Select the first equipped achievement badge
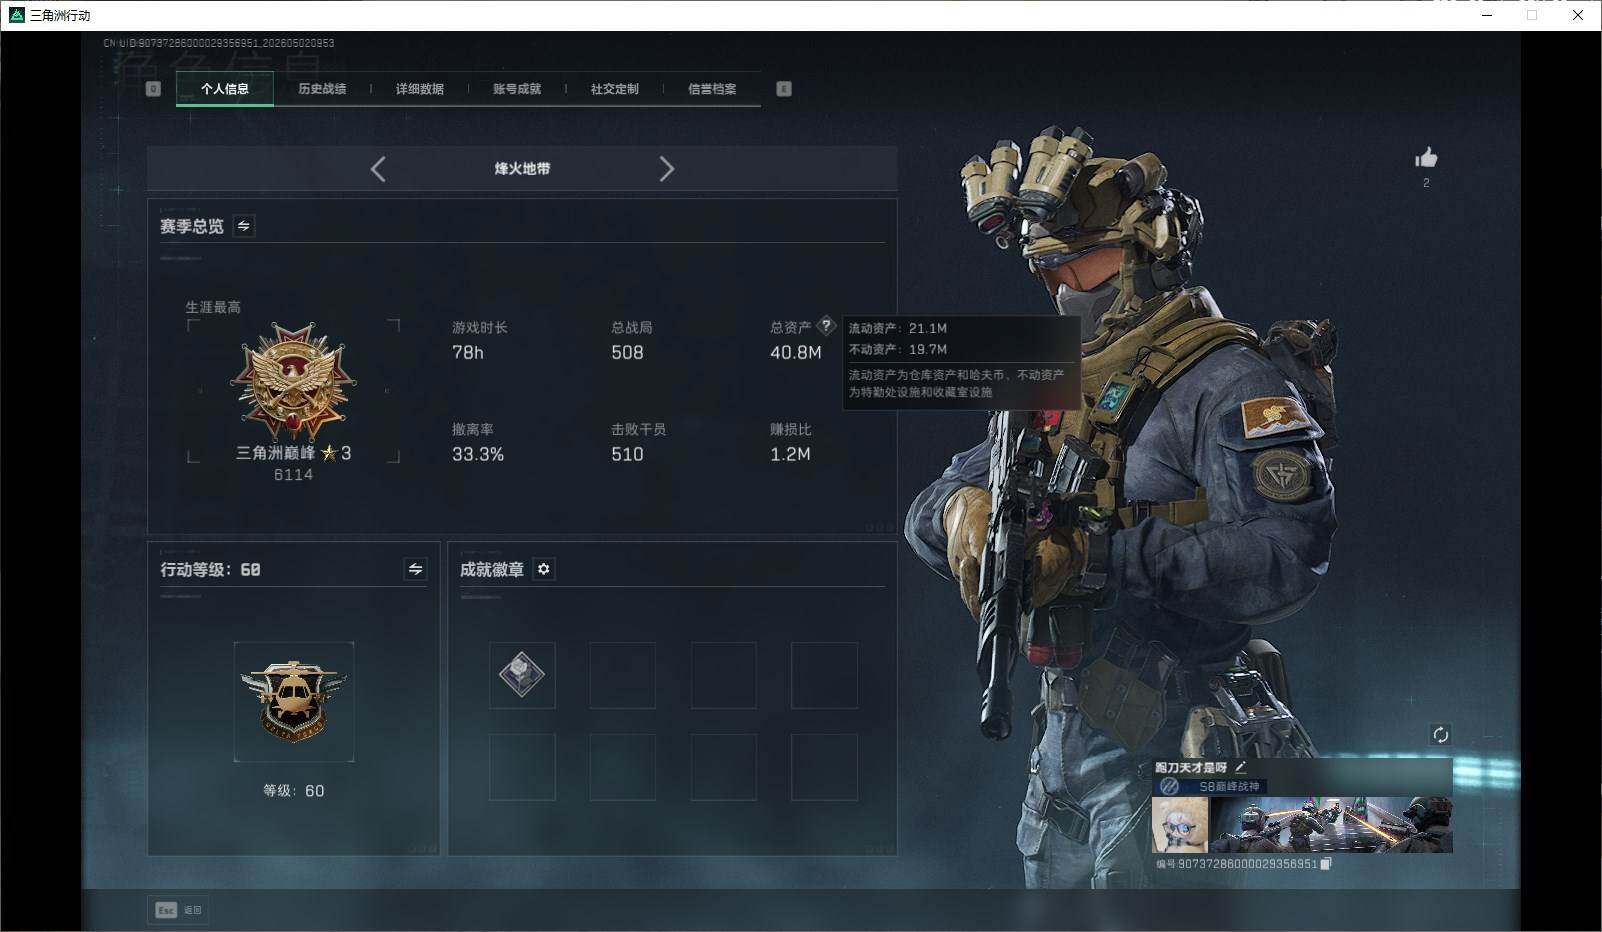This screenshot has width=1602, height=932. point(522,675)
